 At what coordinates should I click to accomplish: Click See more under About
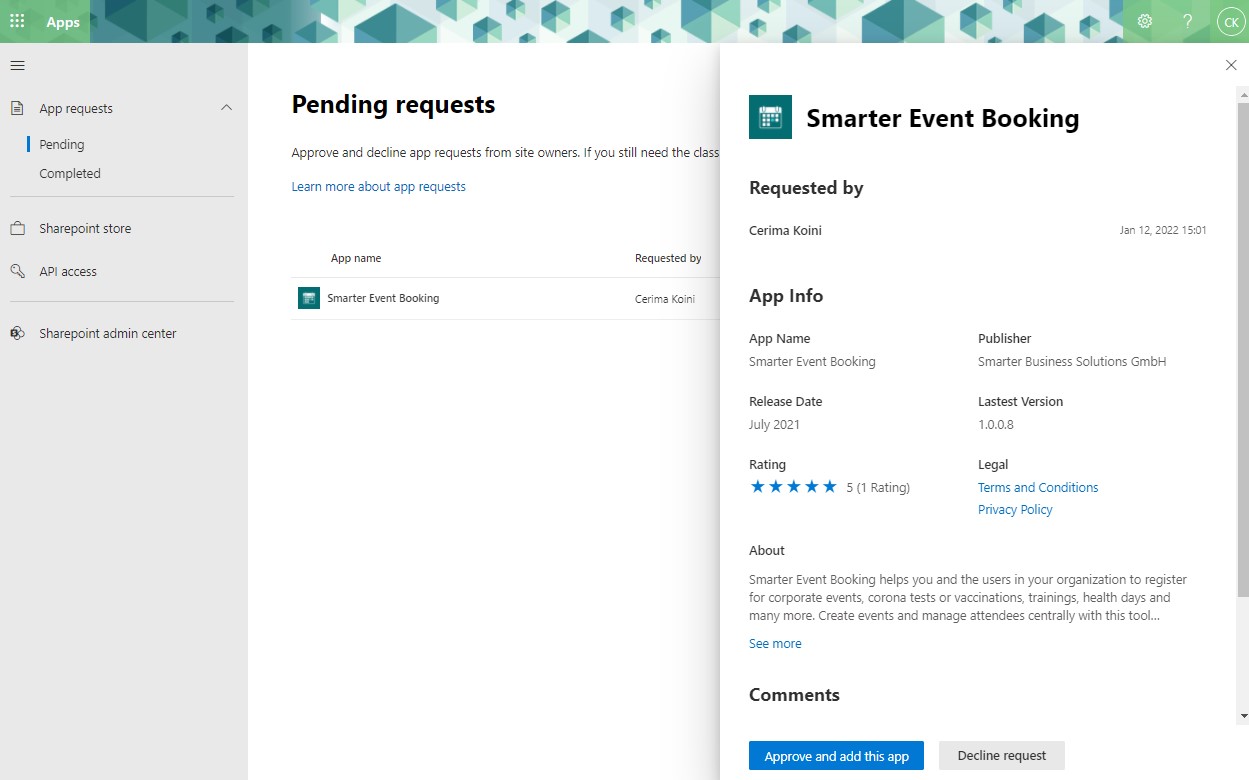pyautogui.click(x=775, y=643)
